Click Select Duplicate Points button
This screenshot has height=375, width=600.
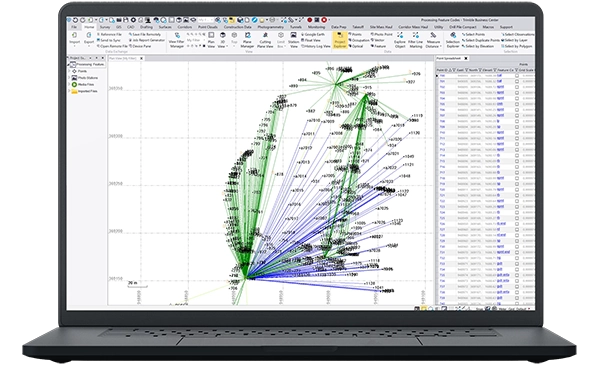coord(481,40)
